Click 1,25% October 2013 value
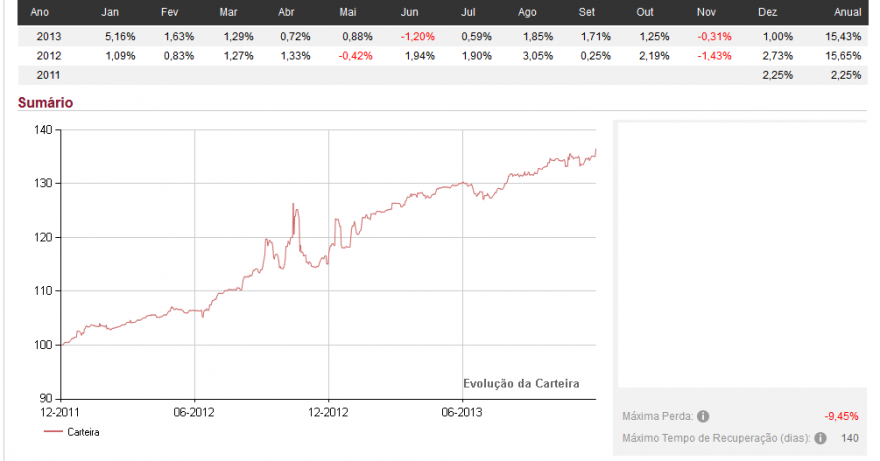880x461 pixels. pos(654,36)
